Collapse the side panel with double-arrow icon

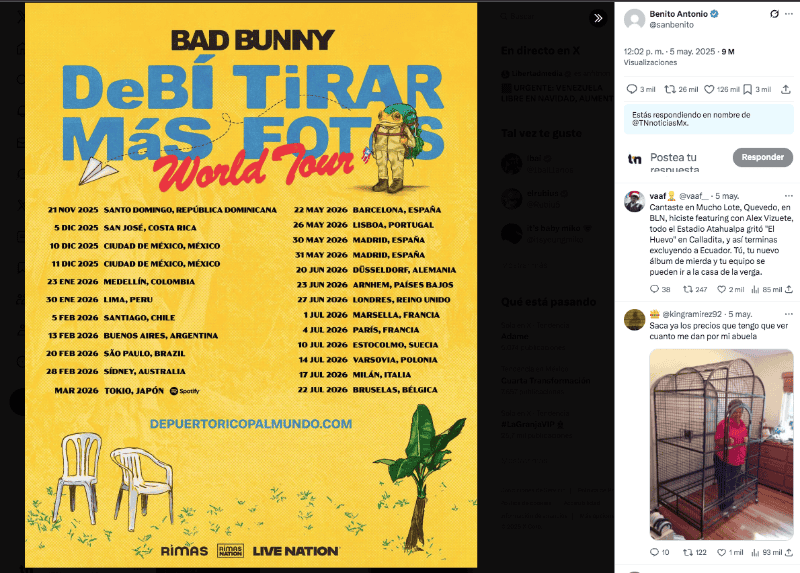pos(598,18)
